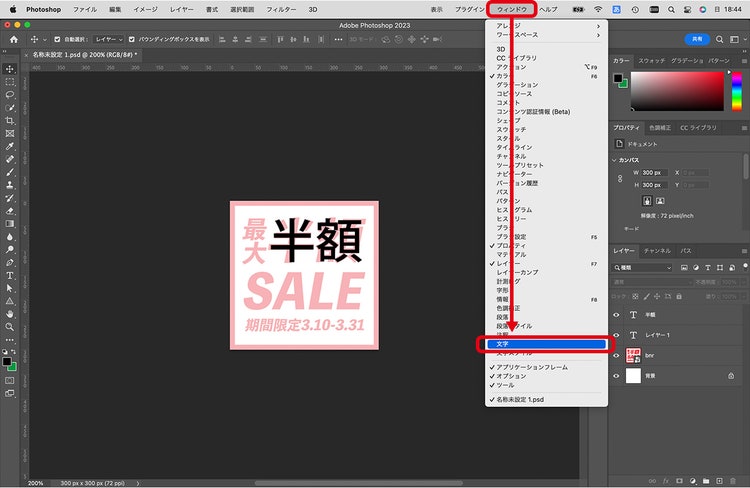Hide the 半額 text layer

616,315
